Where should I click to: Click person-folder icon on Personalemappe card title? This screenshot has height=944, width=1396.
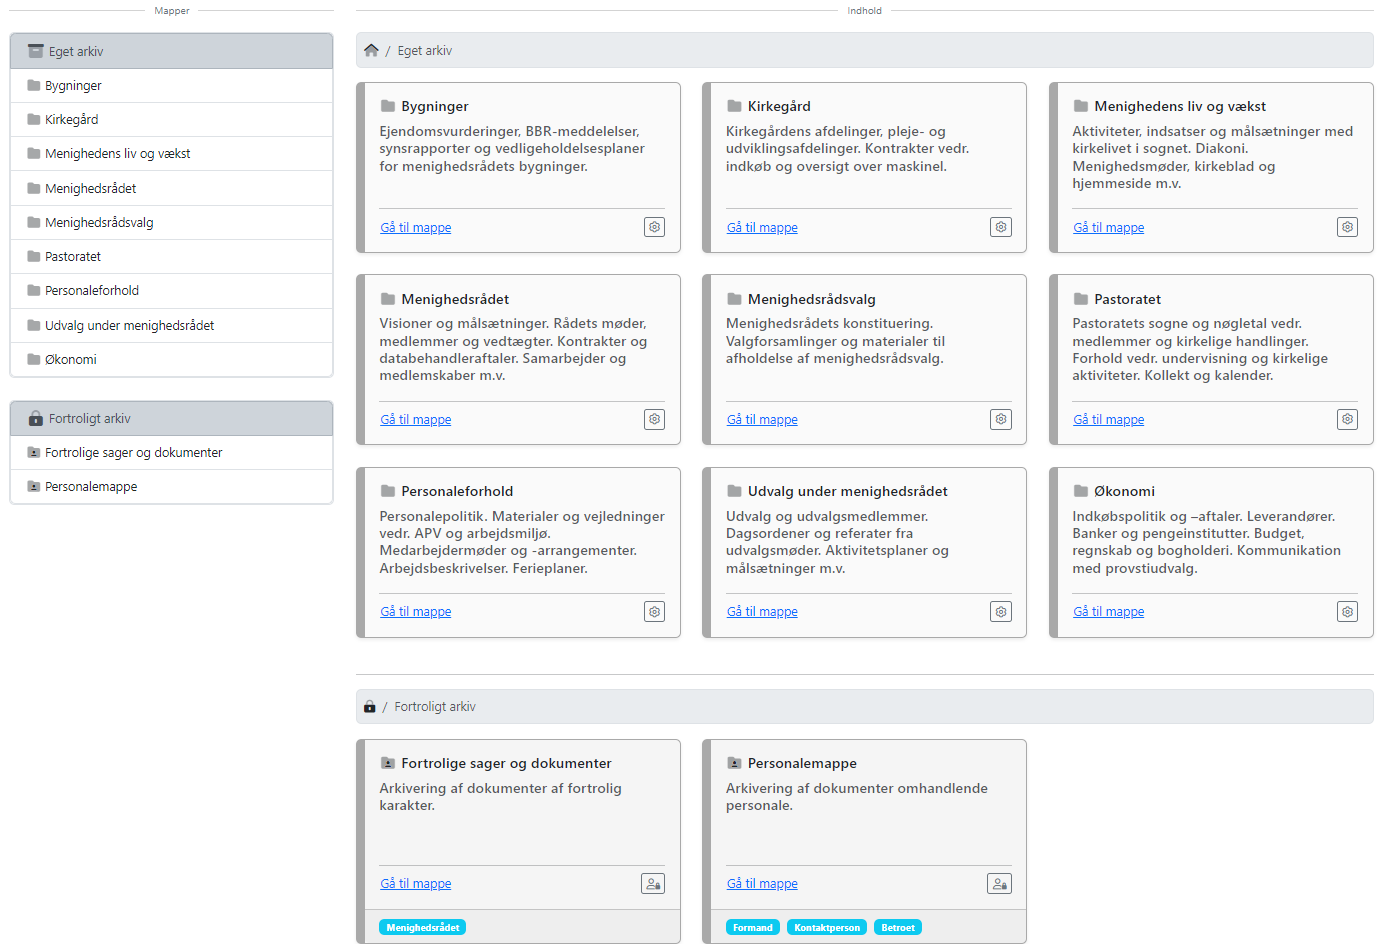click(x=734, y=763)
